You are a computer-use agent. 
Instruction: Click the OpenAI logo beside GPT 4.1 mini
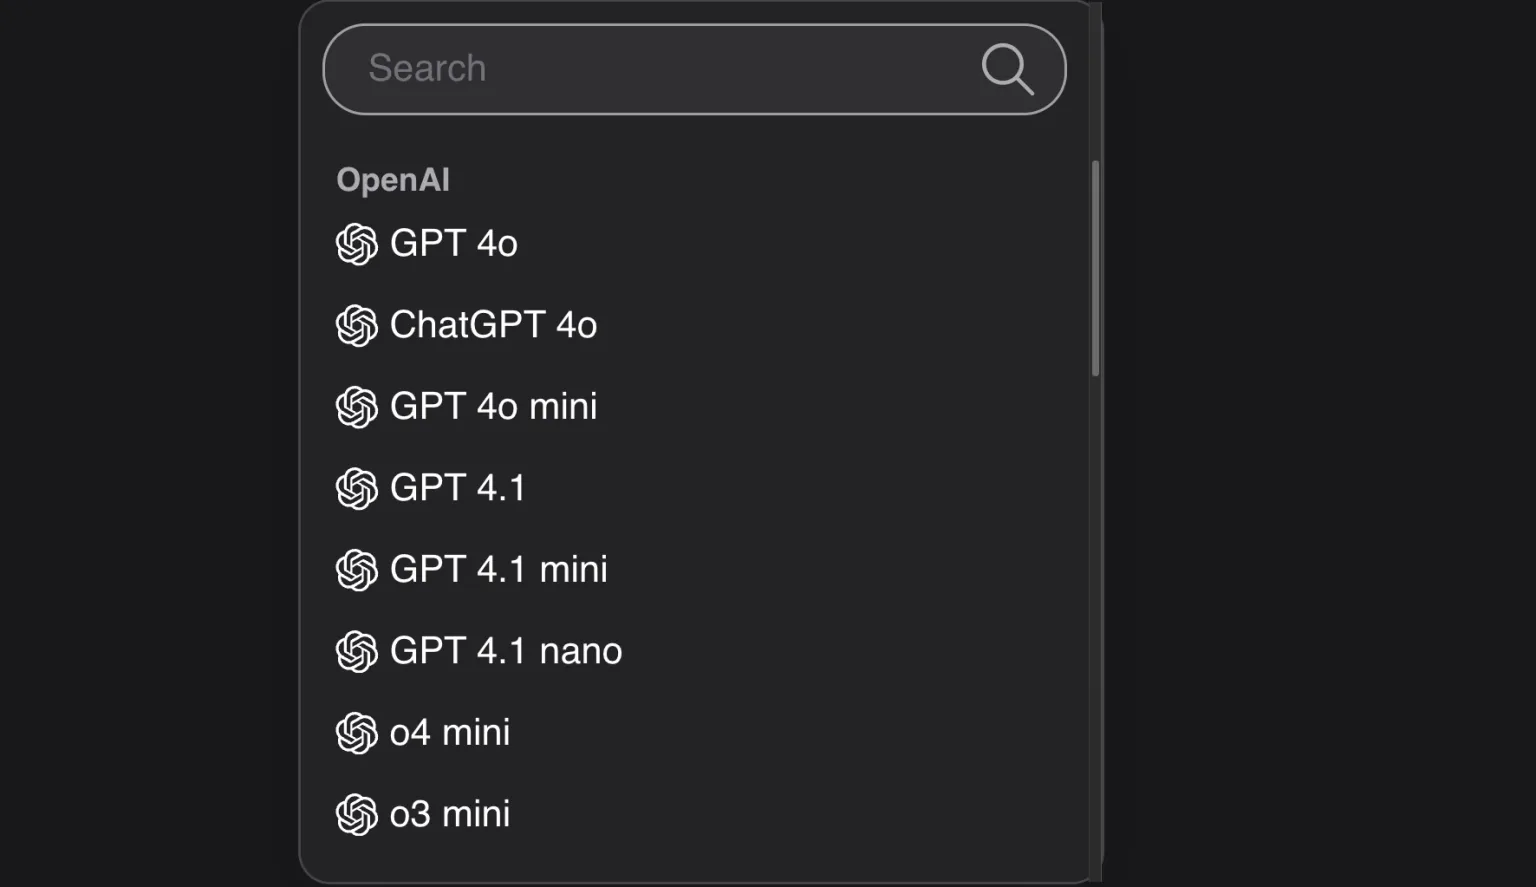(x=357, y=570)
